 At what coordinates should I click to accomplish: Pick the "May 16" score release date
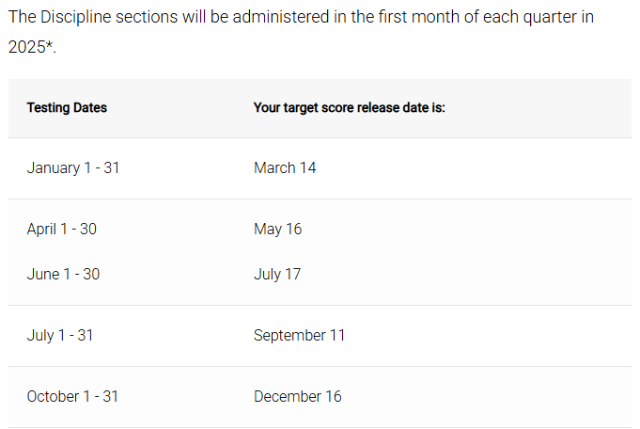click(278, 229)
